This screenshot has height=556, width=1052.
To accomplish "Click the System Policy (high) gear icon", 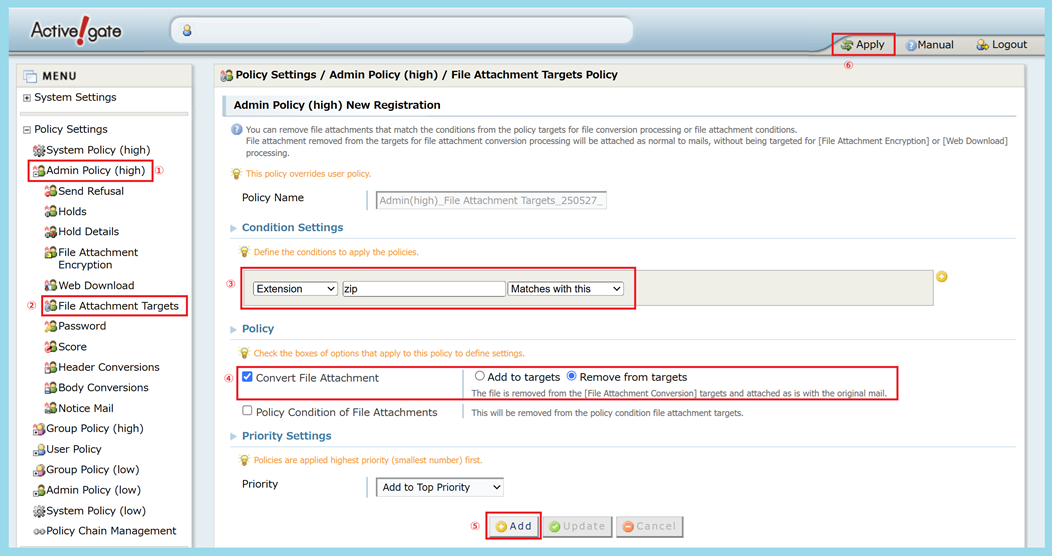I will pyautogui.click(x=39, y=150).
